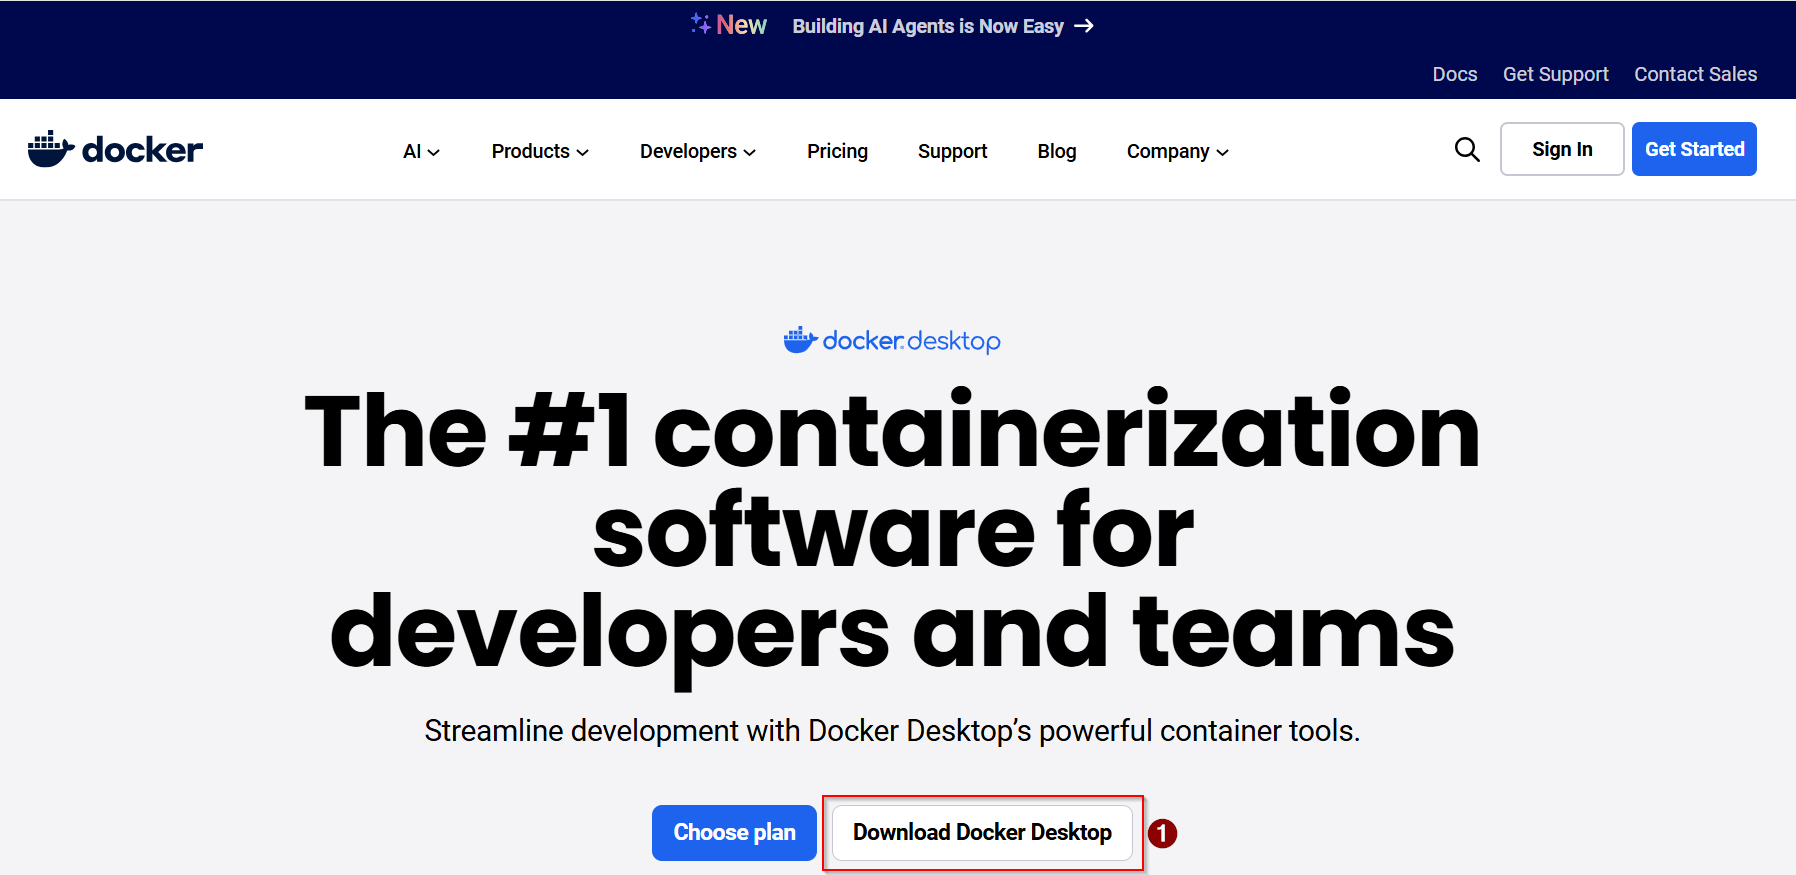This screenshot has width=1796, height=875.
Task: Open the Developers dropdown menu
Action: (697, 151)
